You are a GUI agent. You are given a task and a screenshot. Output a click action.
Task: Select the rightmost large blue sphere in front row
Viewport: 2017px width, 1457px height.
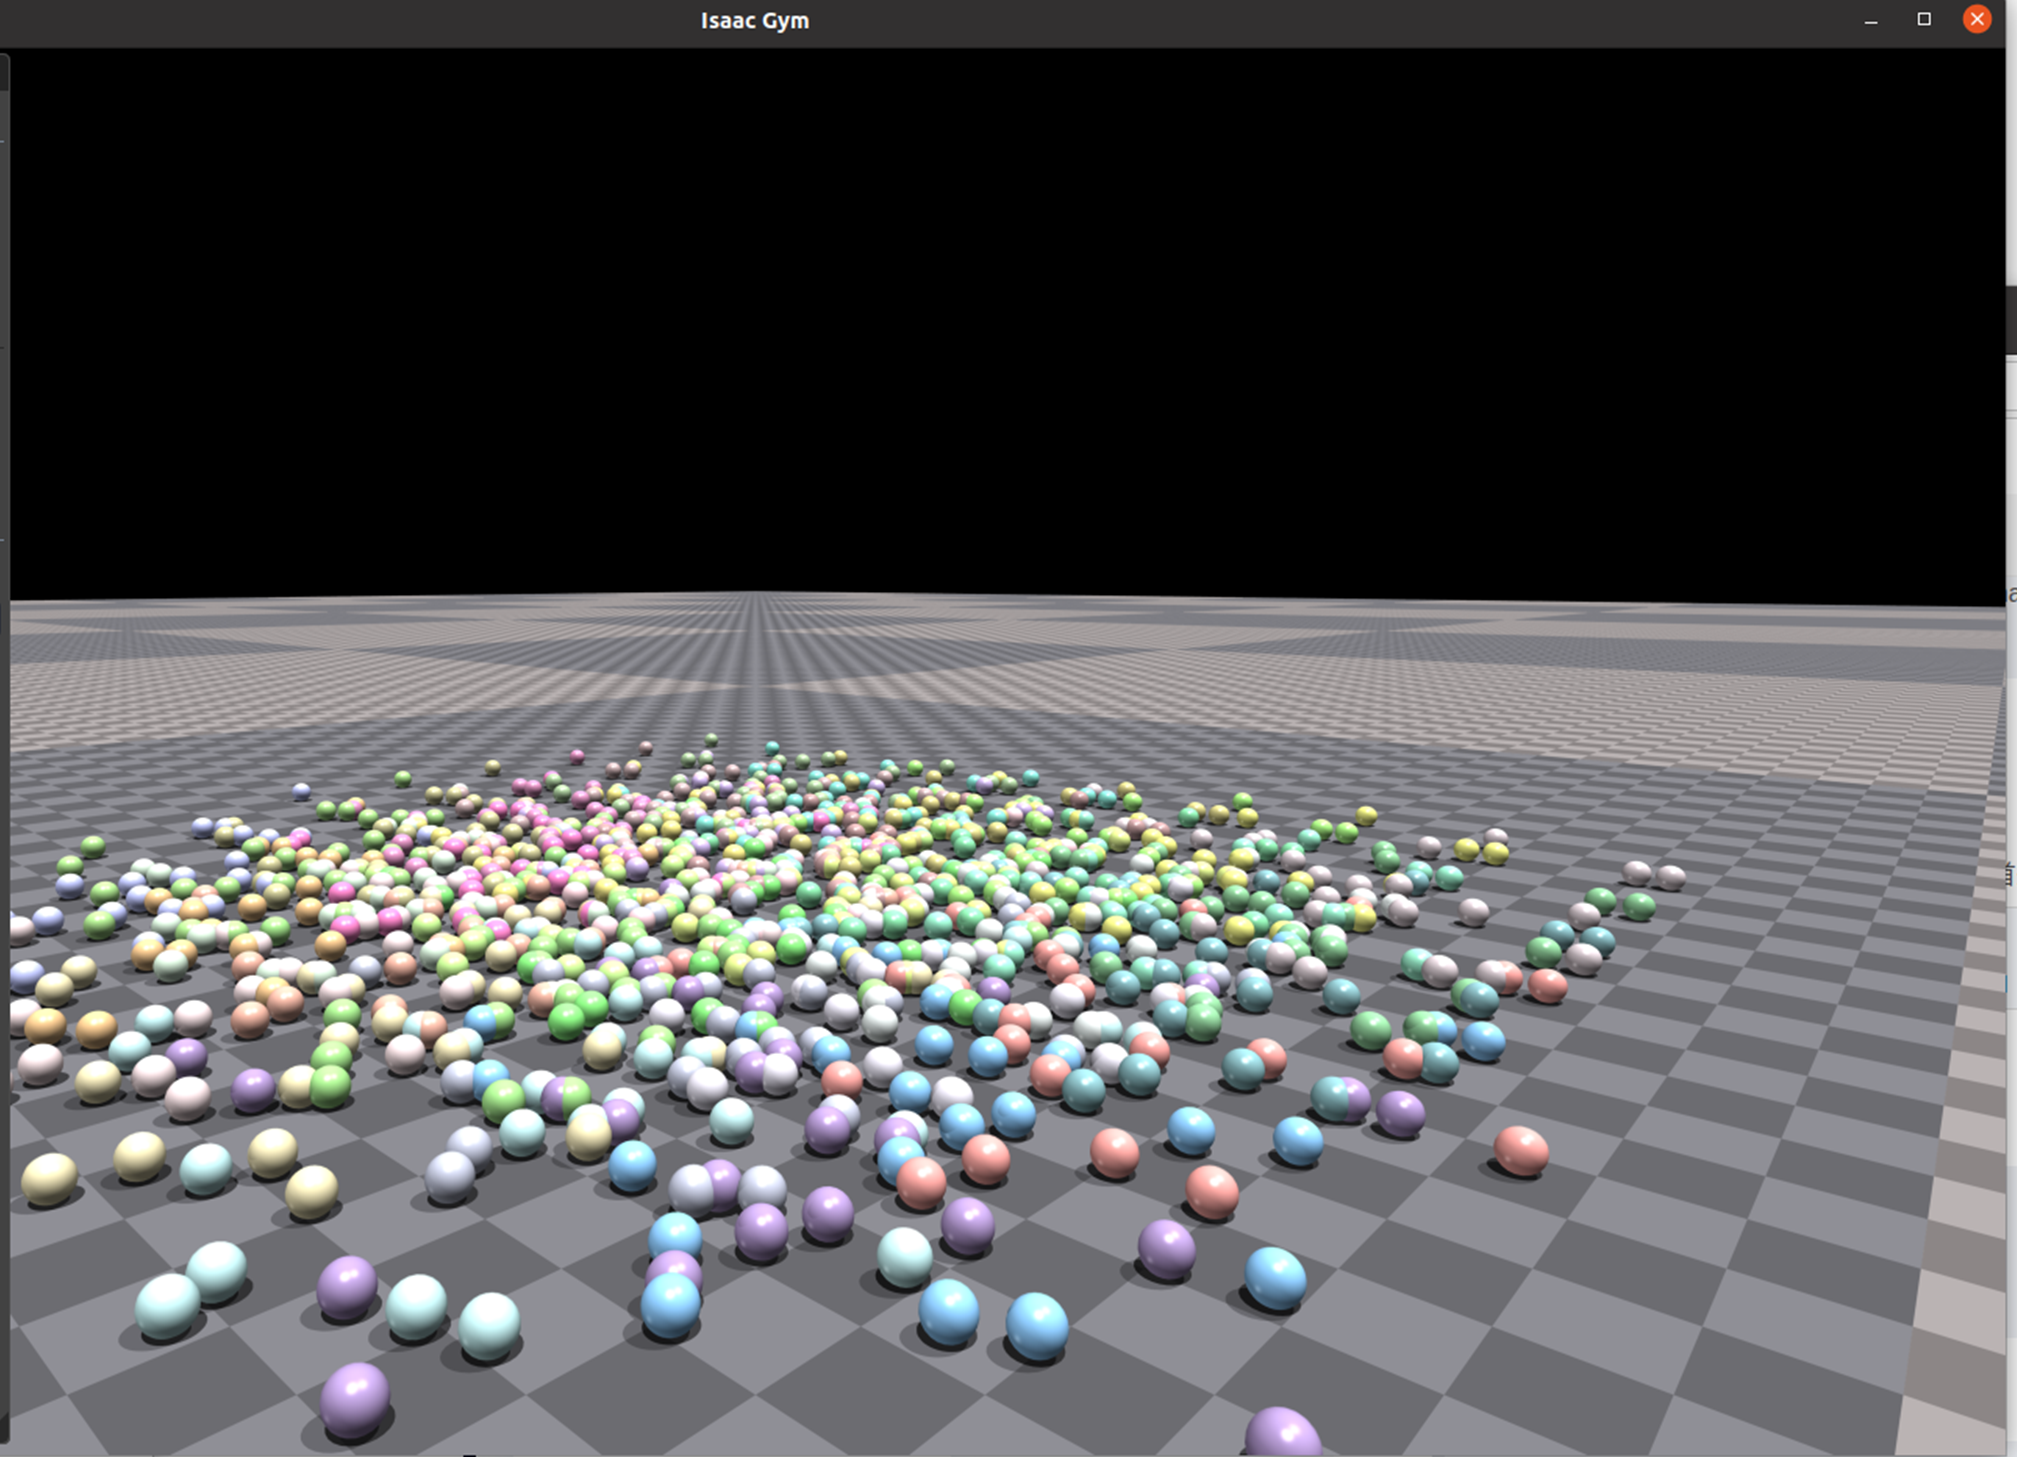tap(1275, 1277)
